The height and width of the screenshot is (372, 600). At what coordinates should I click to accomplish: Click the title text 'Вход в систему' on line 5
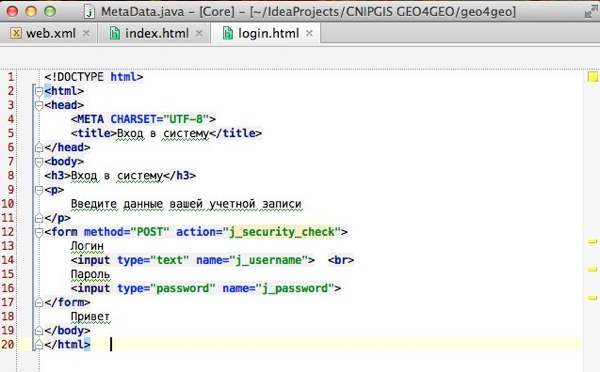tap(163, 134)
